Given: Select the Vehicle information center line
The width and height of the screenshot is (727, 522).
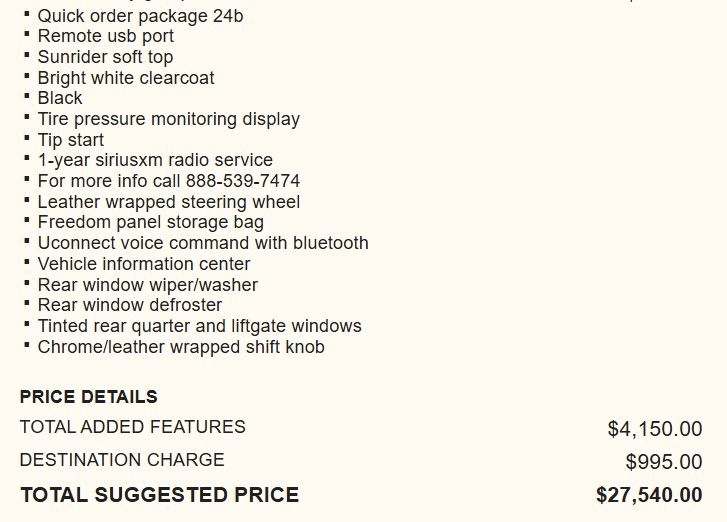Looking at the screenshot, I should [x=144, y=264].
